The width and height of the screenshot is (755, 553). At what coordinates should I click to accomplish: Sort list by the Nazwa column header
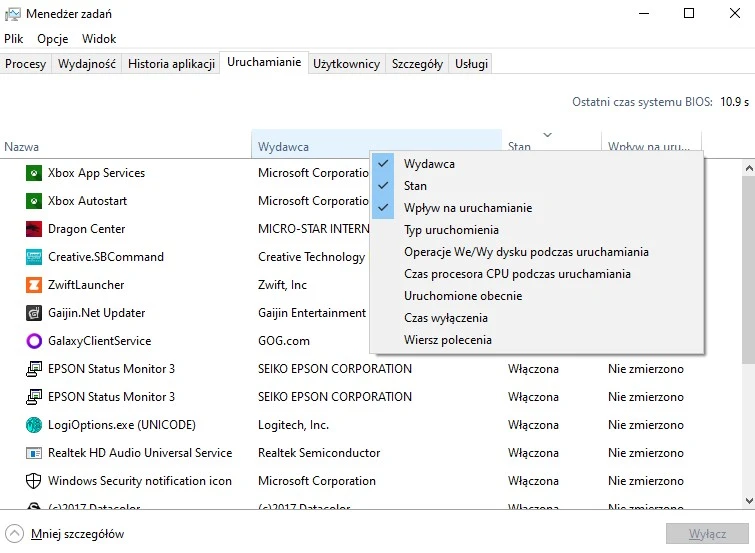22,147
